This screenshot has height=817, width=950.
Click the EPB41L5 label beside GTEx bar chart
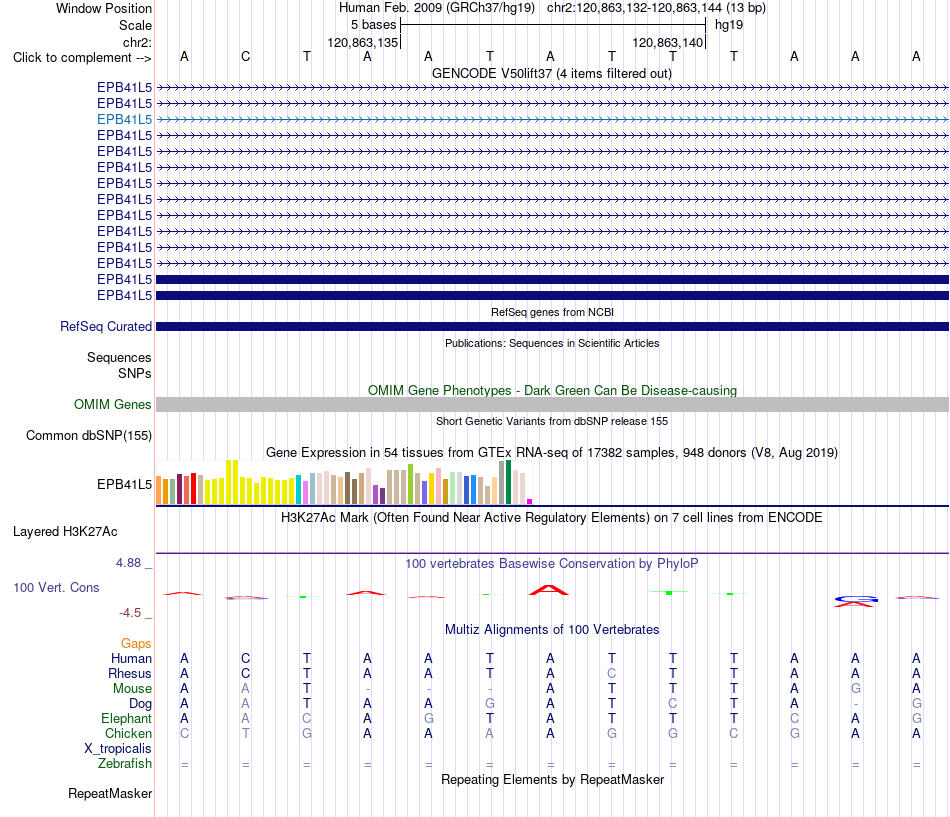point(124,484)
